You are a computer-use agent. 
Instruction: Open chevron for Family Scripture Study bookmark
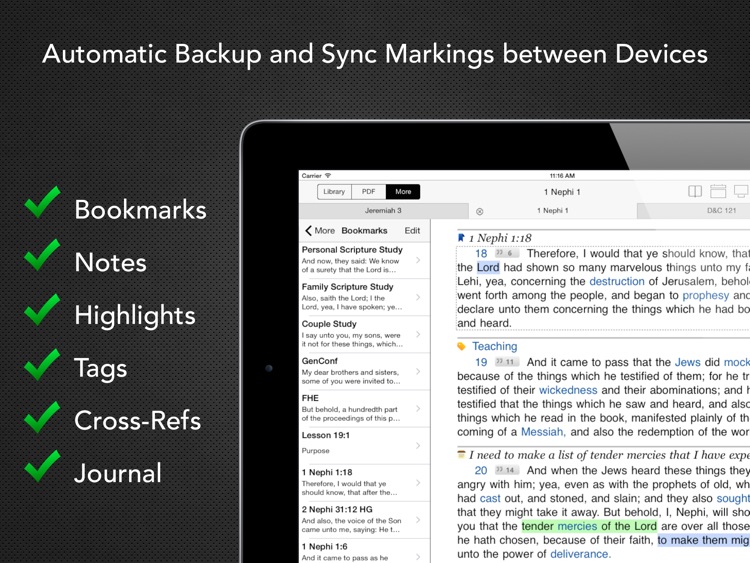418,298
